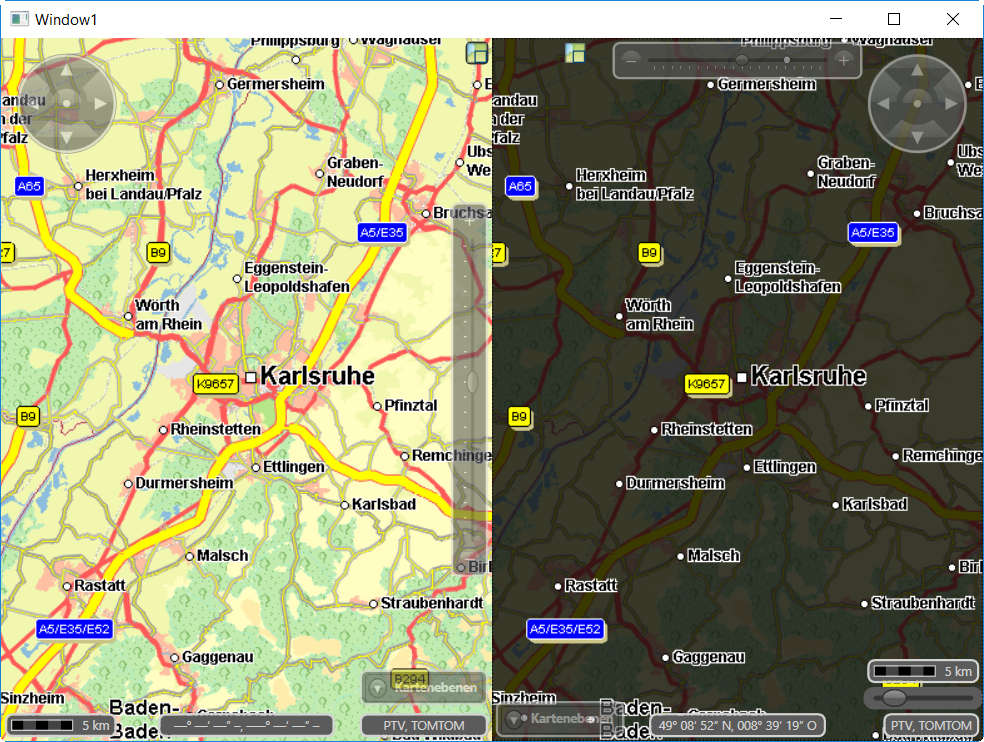Click the horizontal zoom slider handle on dark map
Viewport: 984px width, 742px height.
click(x=742, y=60)
